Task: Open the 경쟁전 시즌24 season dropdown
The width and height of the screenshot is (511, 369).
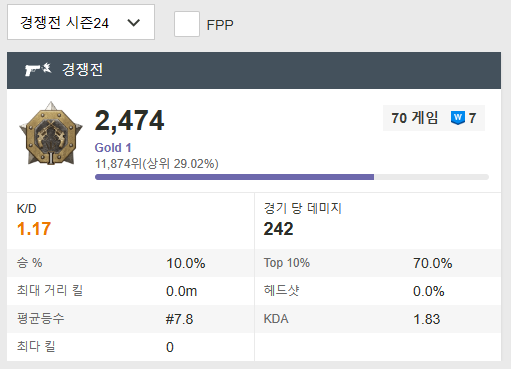Action: click(81, 22)
